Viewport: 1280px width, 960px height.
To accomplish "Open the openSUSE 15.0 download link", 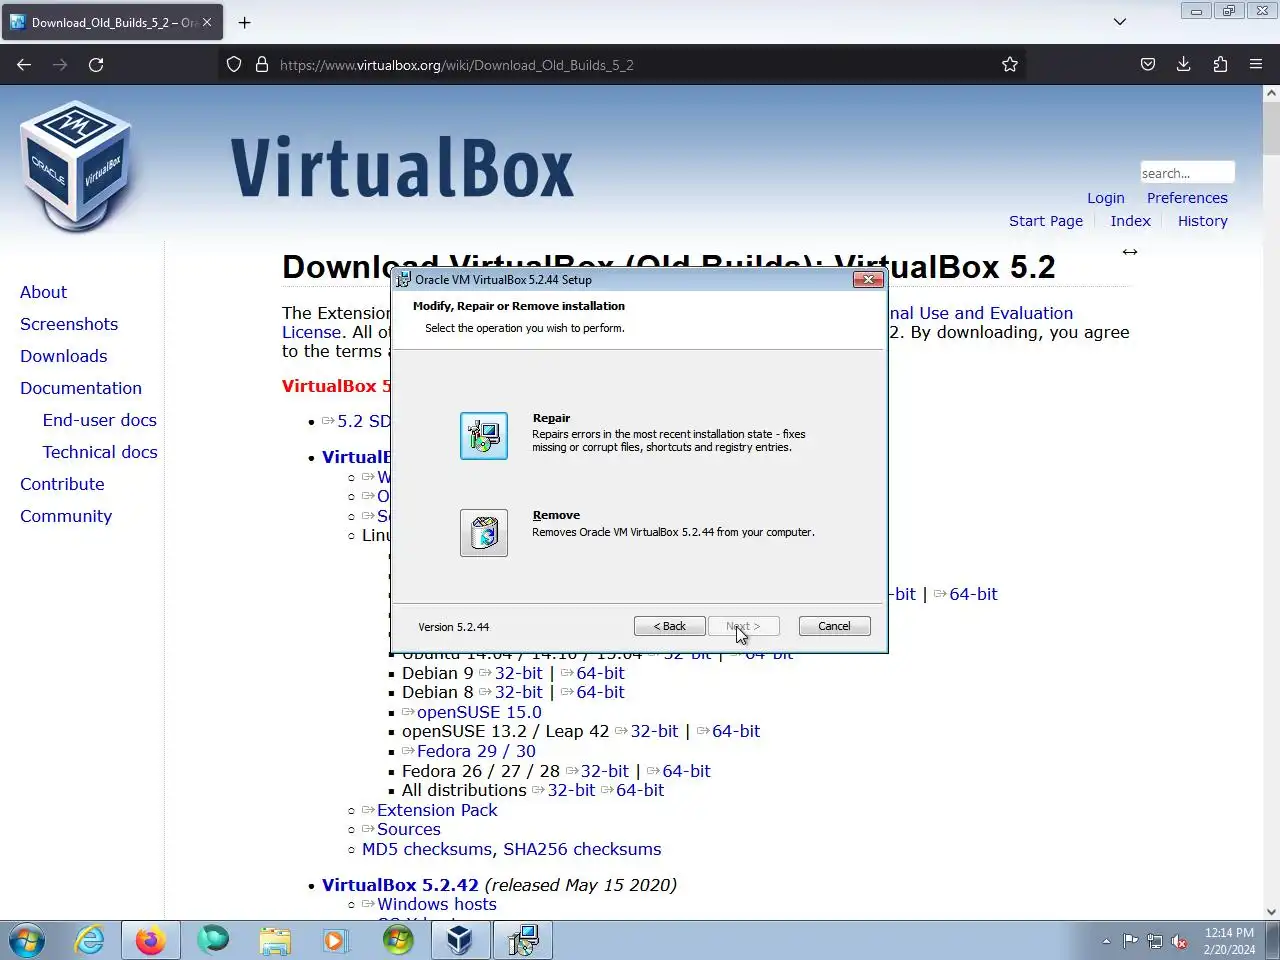I will pos(479,712).
